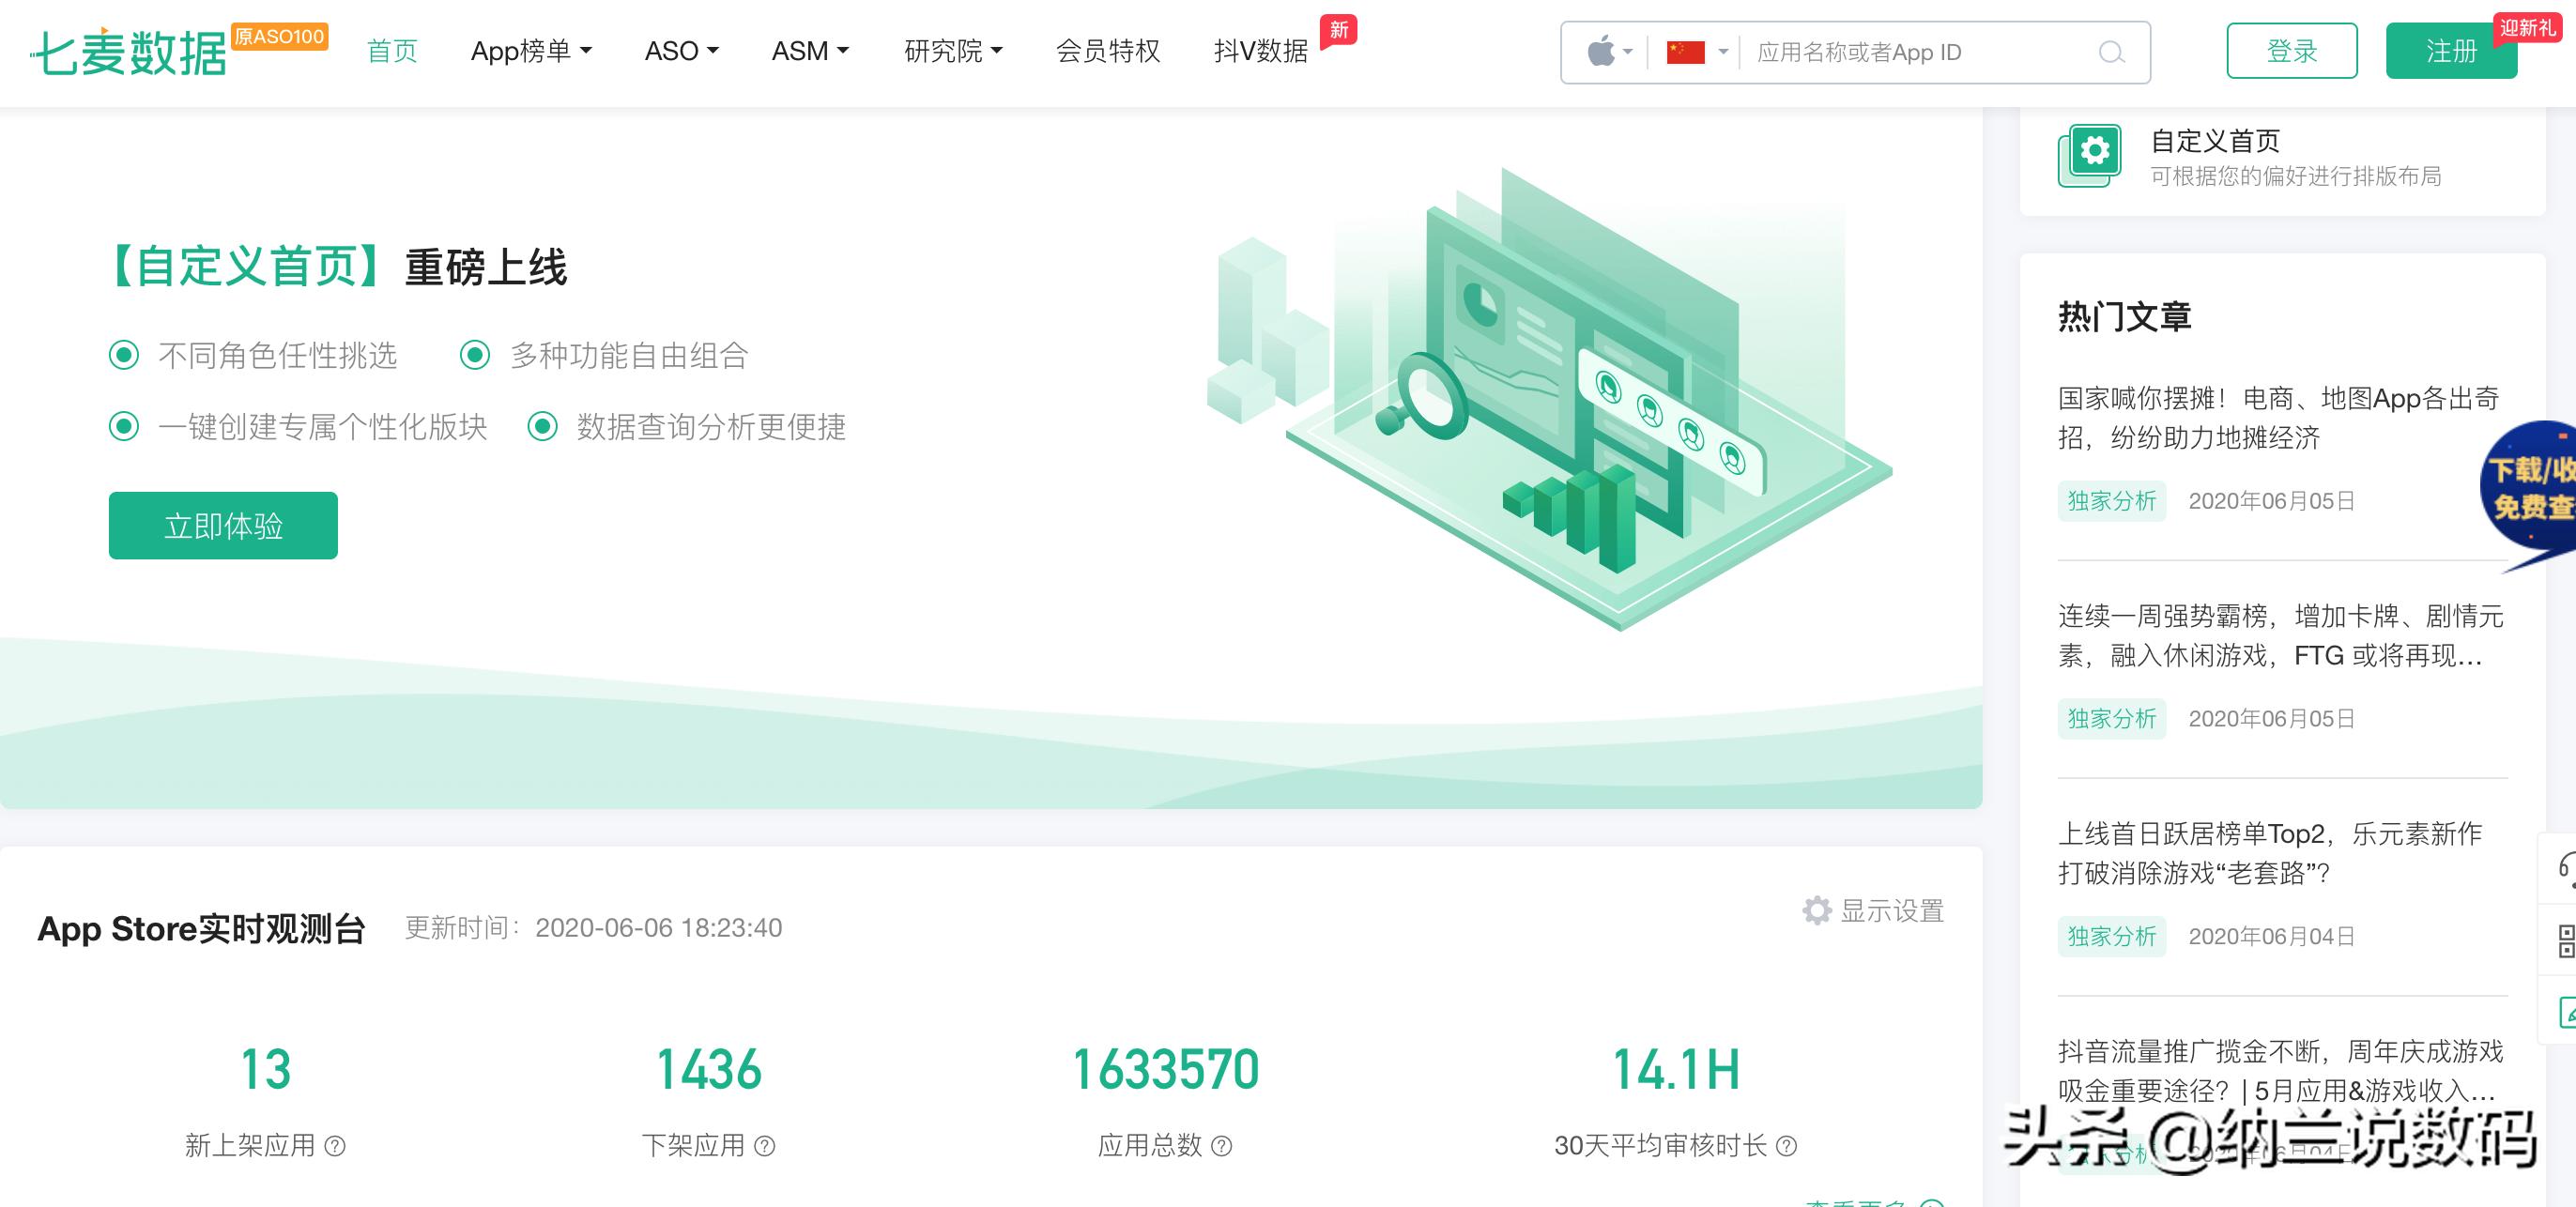Click the 立即体验 button

point(223,525)
